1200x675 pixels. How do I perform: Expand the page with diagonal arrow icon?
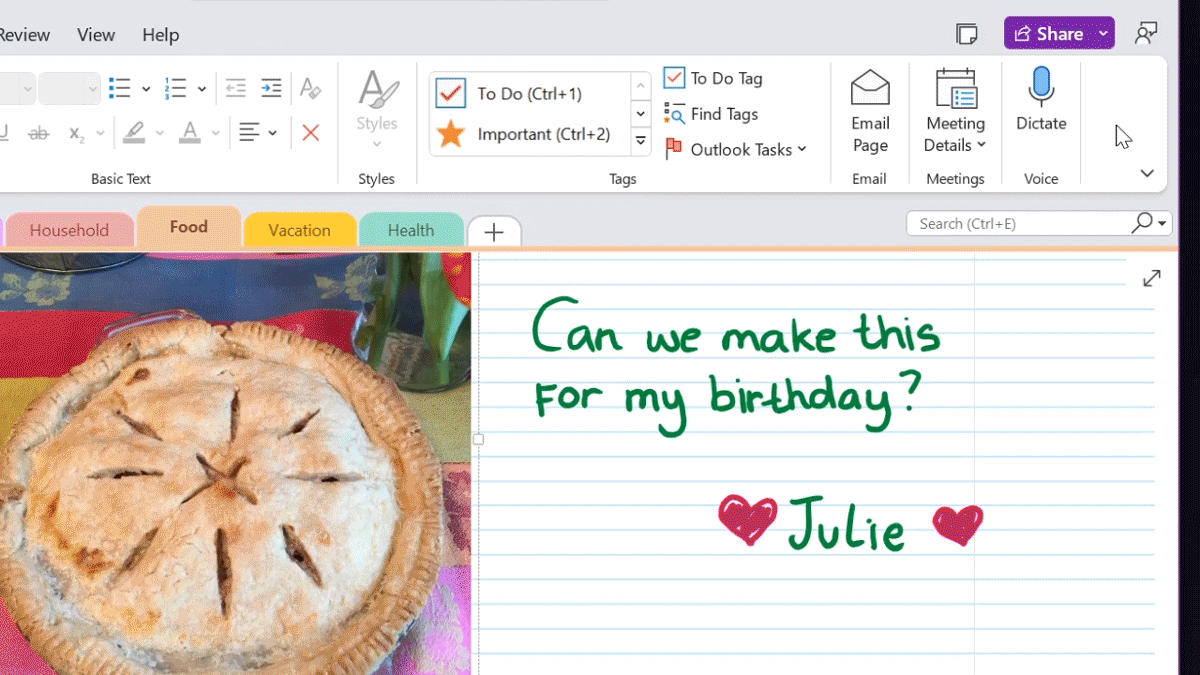click(x=1152, y=279)
